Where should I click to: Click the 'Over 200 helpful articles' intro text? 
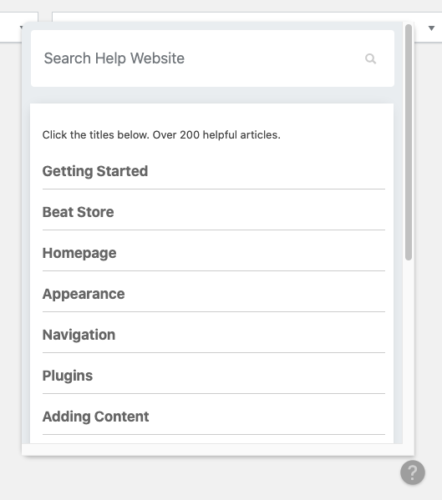pyautogui.click(x=161, y=135)
